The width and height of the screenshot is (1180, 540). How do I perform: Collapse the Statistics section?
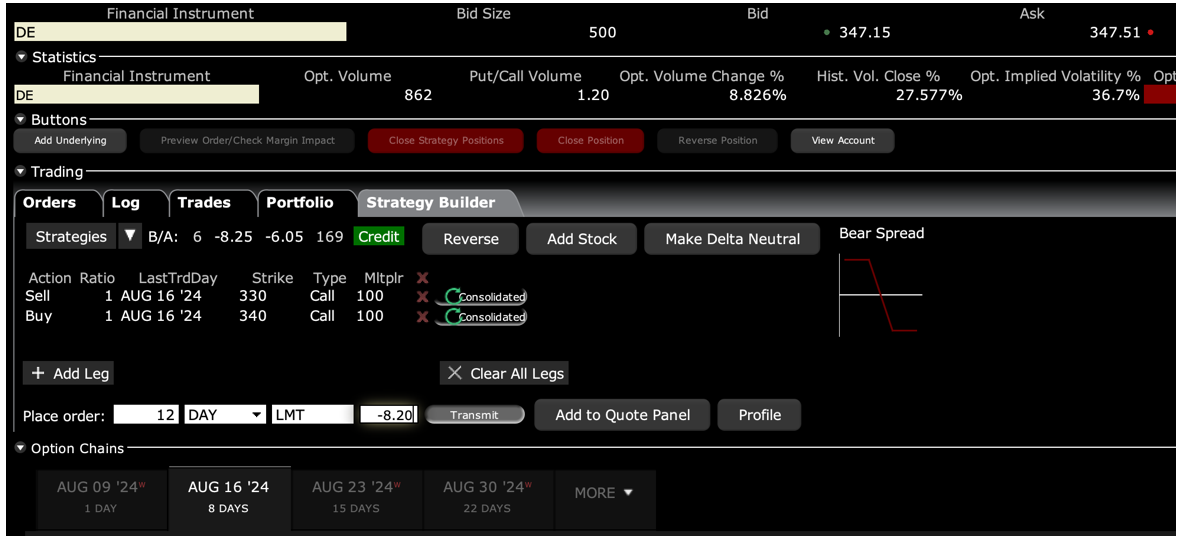click(22, 57)
